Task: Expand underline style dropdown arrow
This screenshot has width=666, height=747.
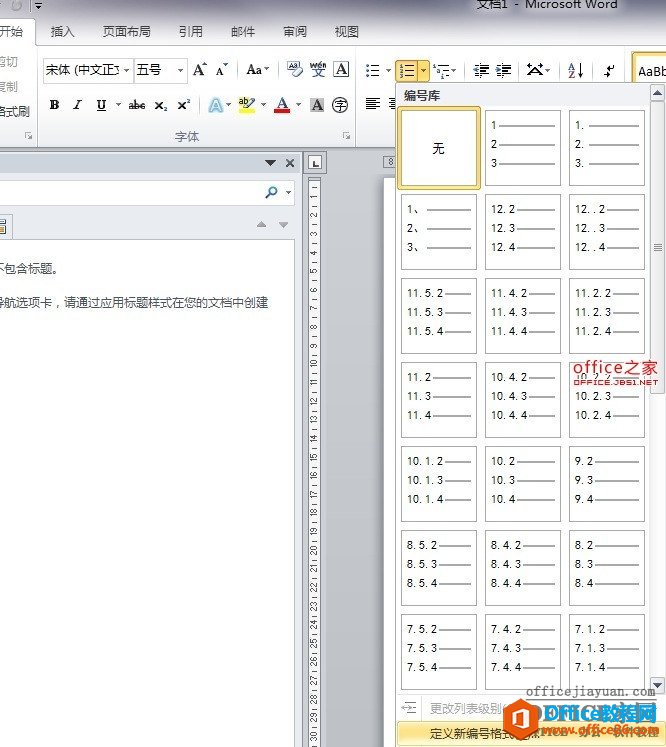Action: coord(118,104)
